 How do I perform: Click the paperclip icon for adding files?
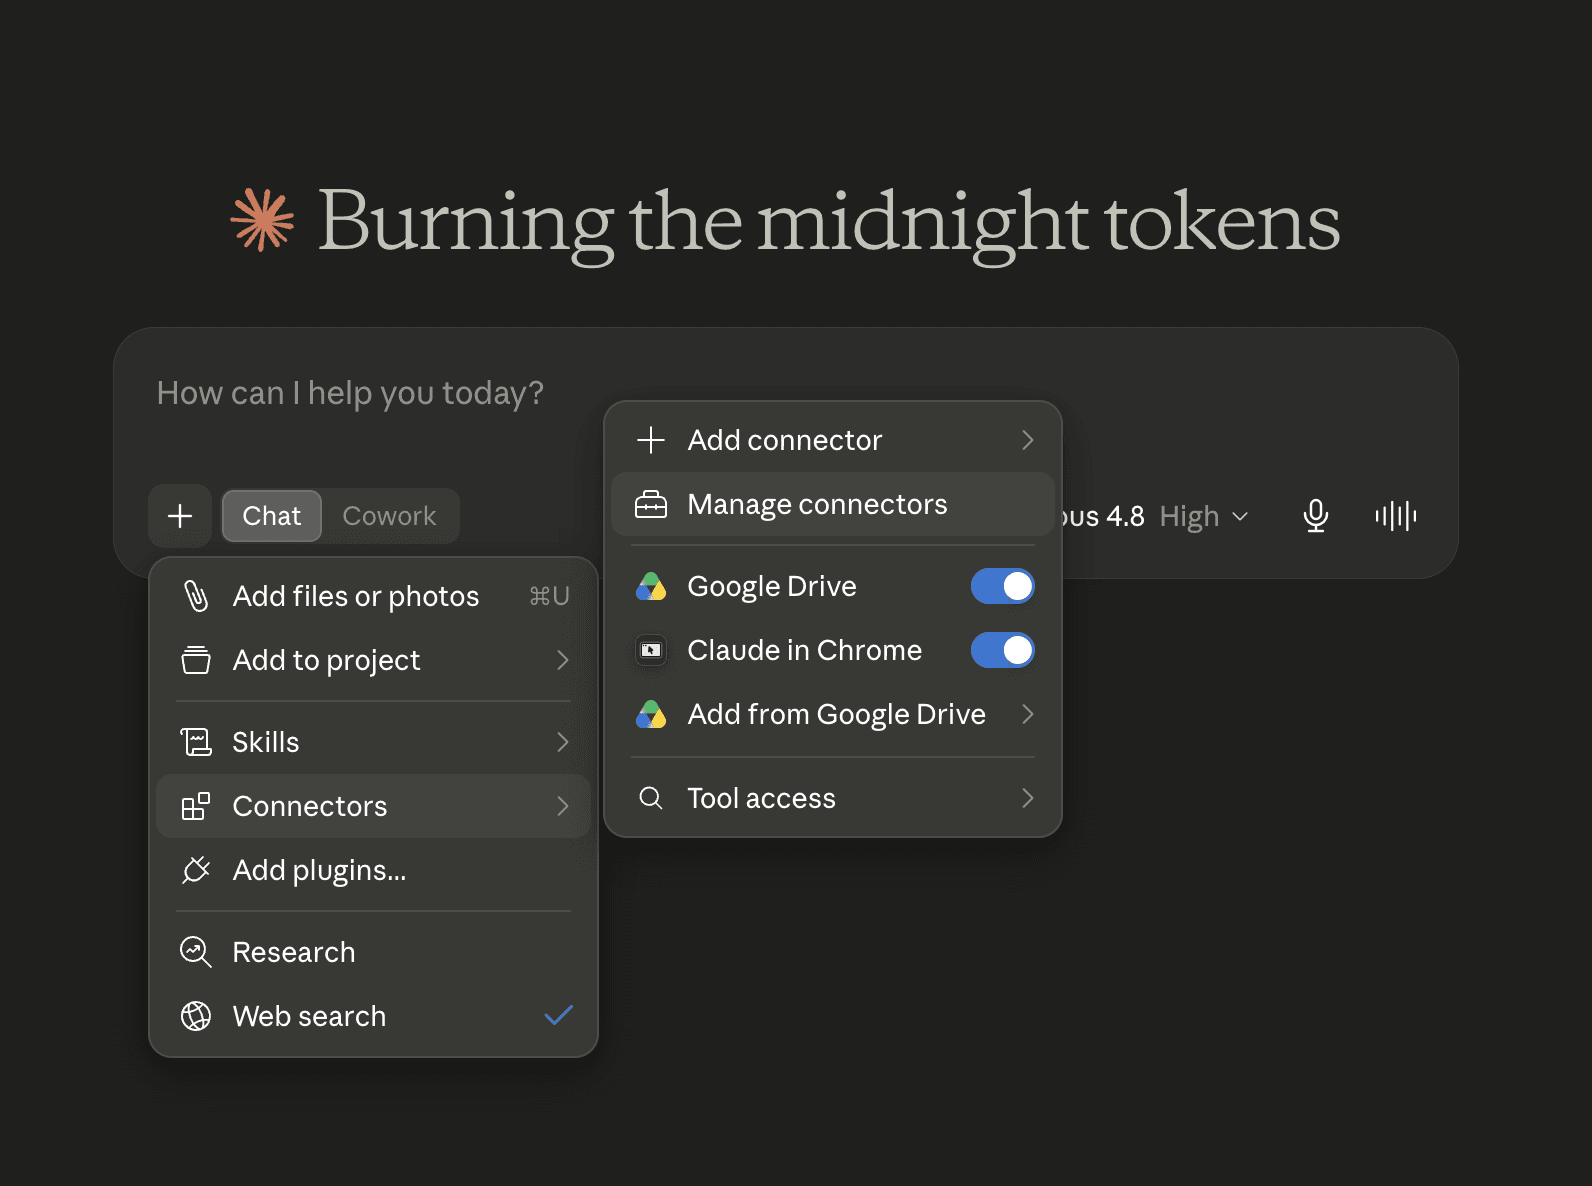pyautogui.click(x=196, y=596)
